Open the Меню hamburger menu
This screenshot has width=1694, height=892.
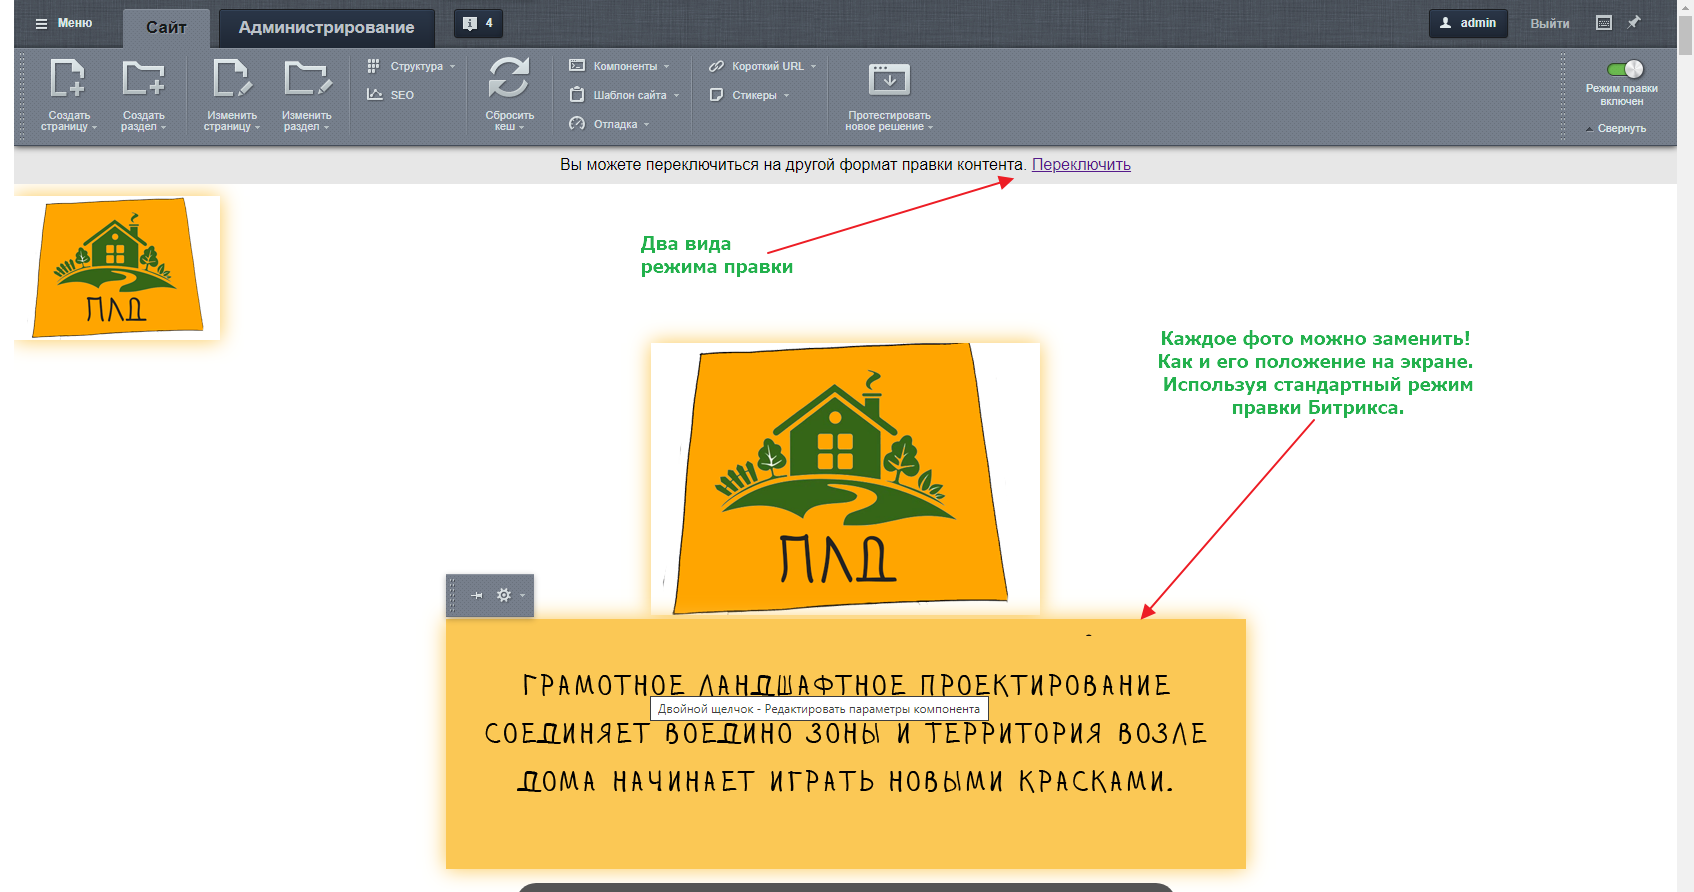(x=64, y=23)
